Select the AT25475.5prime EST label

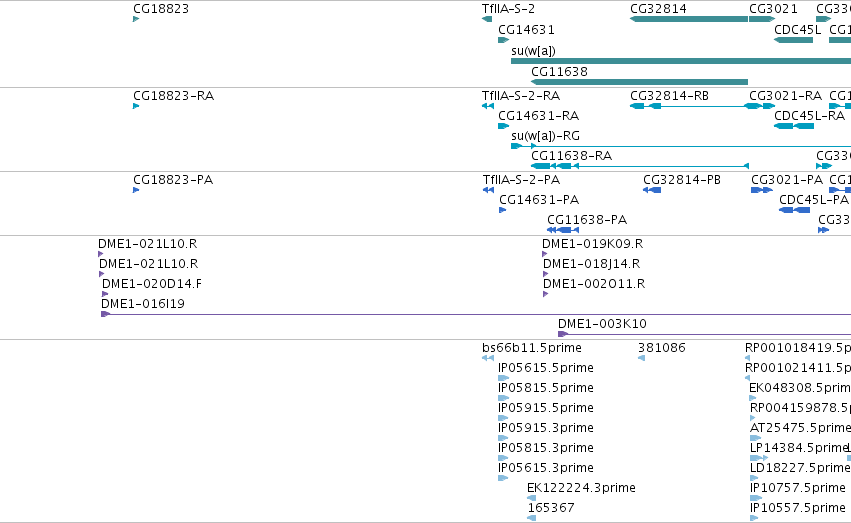800,429
